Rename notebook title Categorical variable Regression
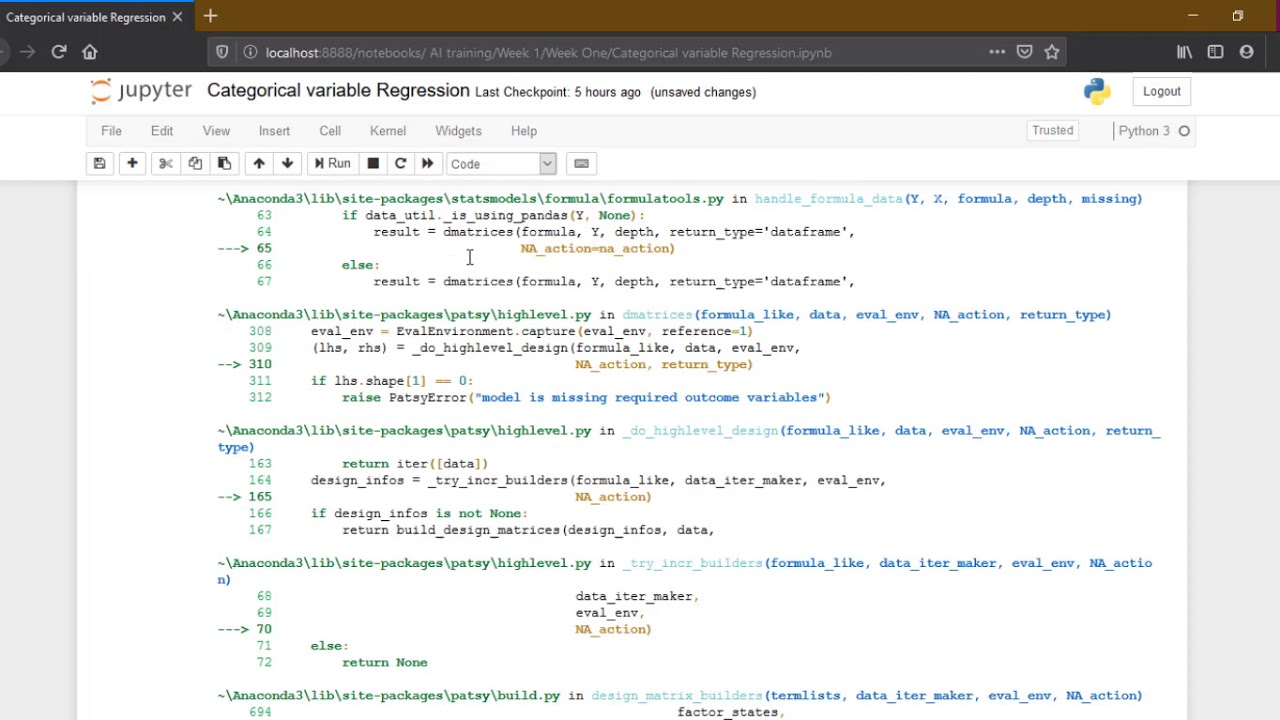The height and width of the screenshot is (720, 1280). click(x=338, y=91)
